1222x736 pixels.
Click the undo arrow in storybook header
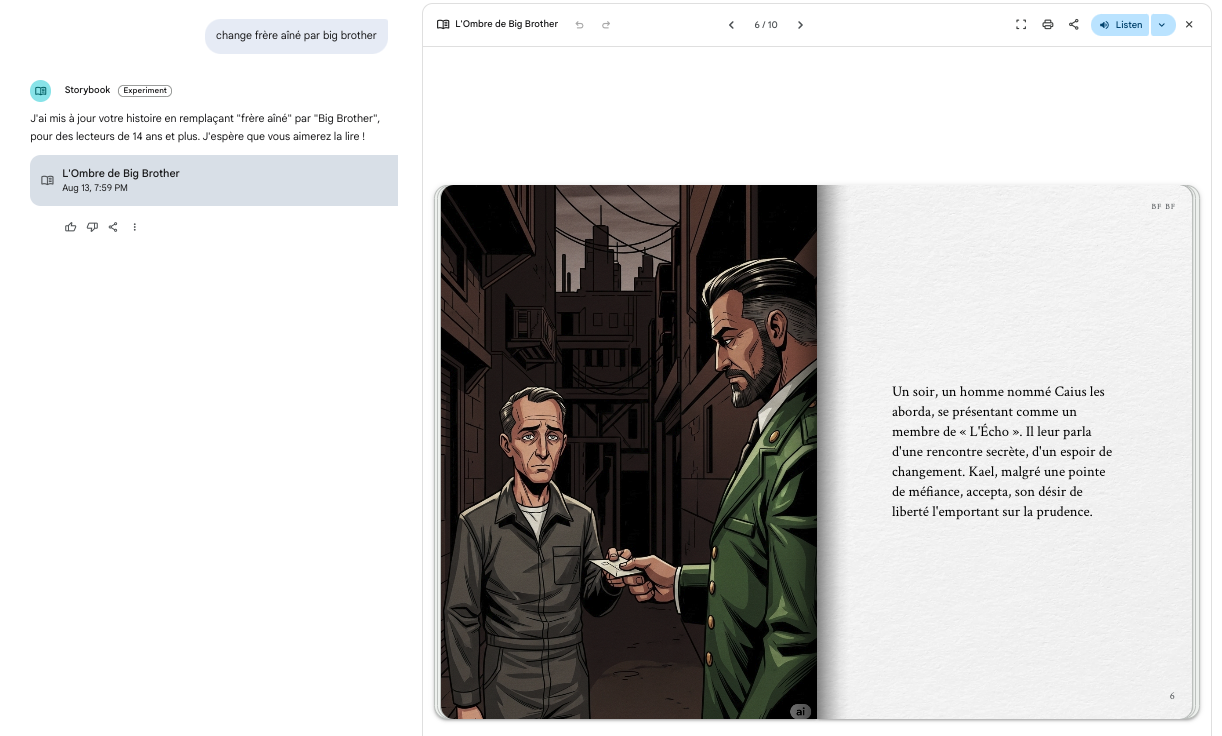tap(579, 25)
